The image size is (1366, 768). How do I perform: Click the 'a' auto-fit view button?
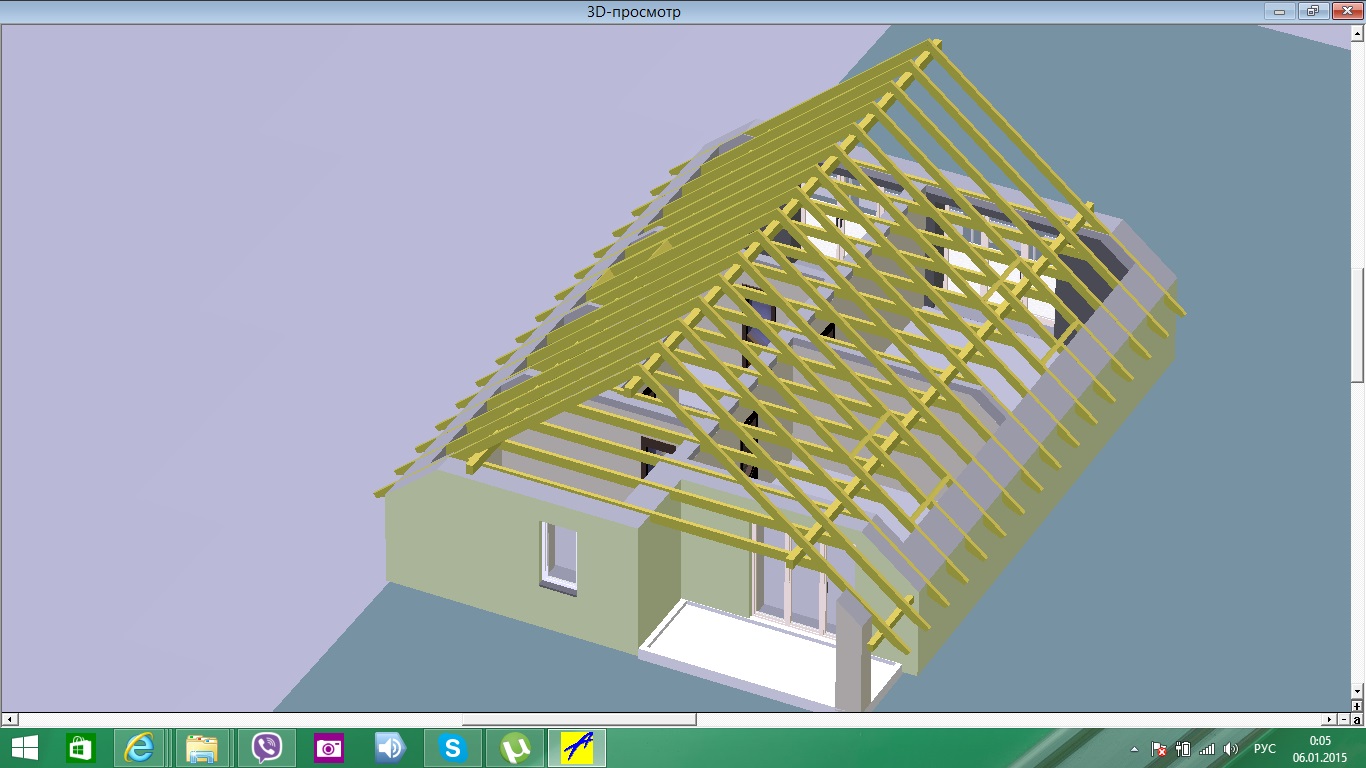(1357, 719)
